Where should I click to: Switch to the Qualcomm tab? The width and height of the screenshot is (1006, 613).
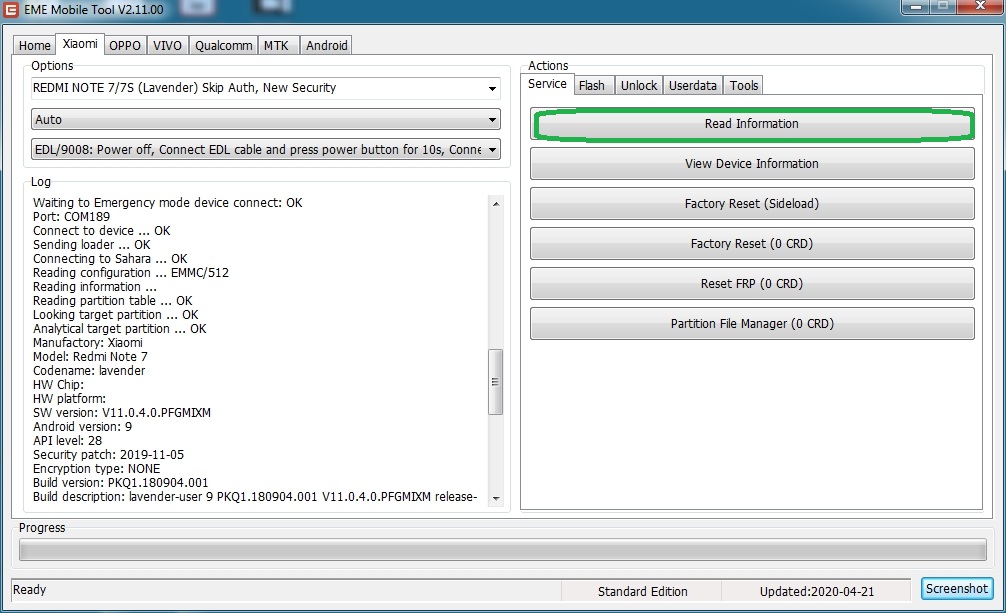[x=223, y=46]
